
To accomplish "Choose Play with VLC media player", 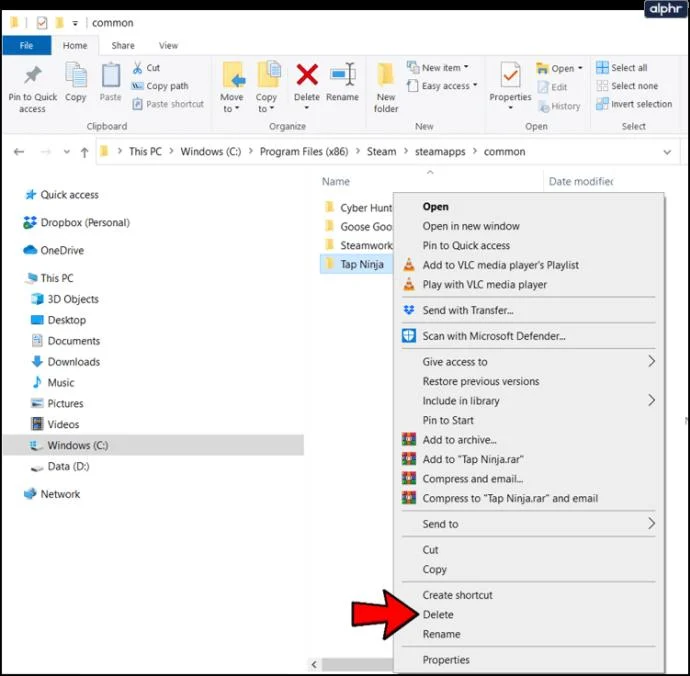I will tap(484, 284).
